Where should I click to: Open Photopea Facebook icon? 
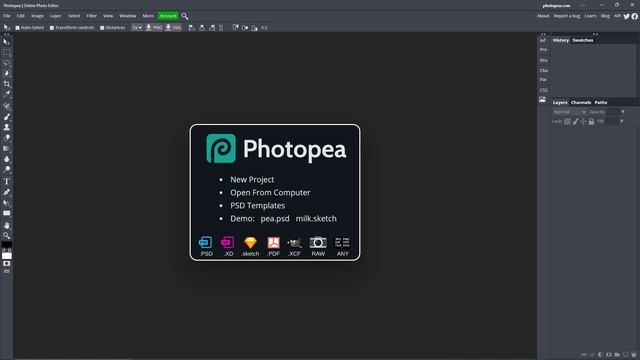tap(635, 16)
